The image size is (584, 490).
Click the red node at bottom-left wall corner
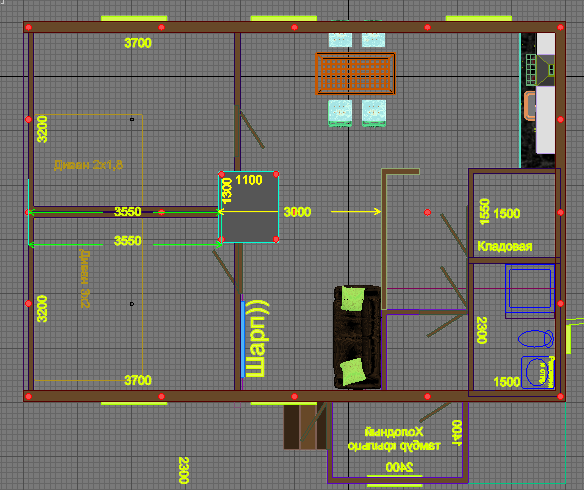coord(28,396)
